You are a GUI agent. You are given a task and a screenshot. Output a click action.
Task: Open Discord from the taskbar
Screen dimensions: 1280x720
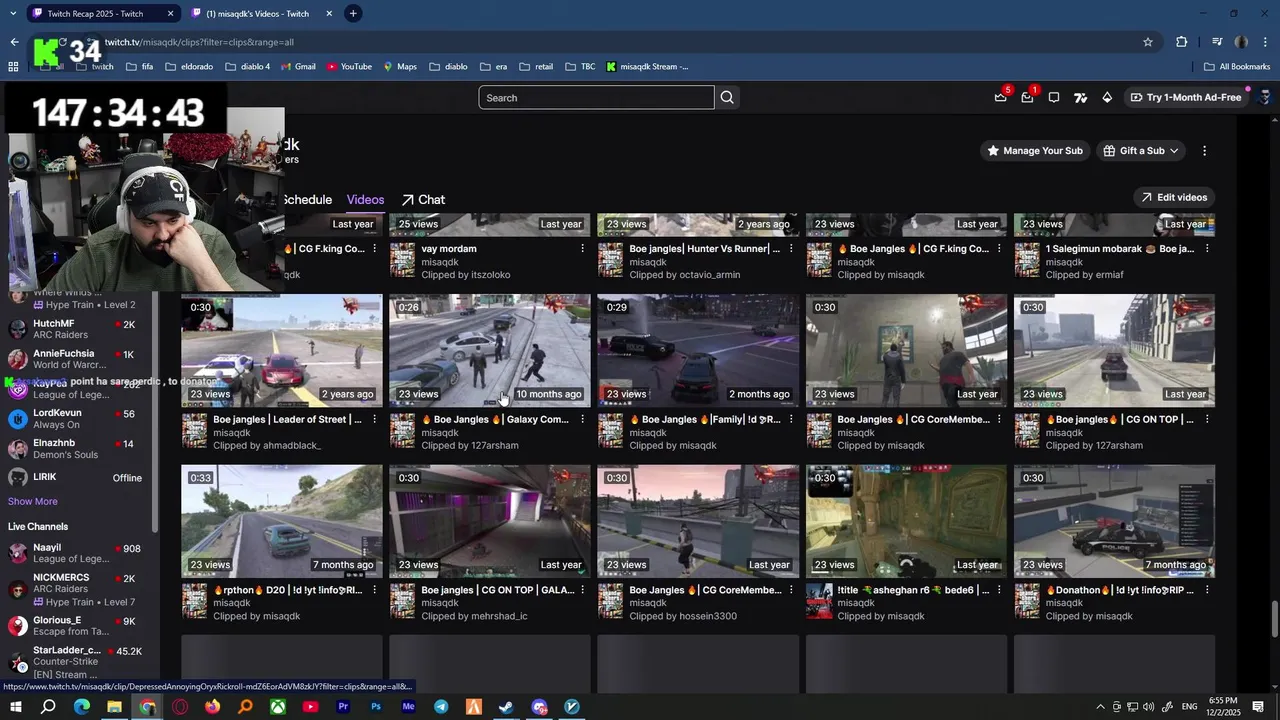(x=539, y=707)
